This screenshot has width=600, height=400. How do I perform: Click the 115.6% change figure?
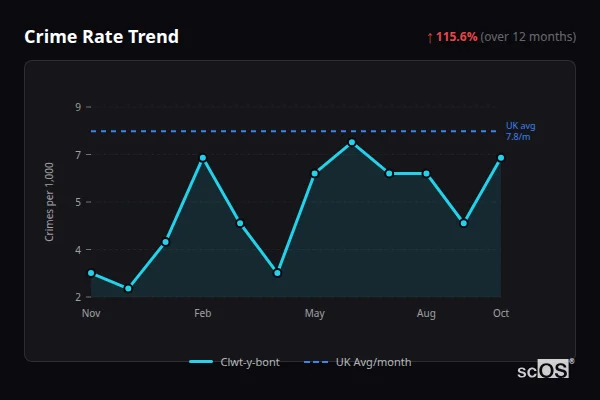457,37
